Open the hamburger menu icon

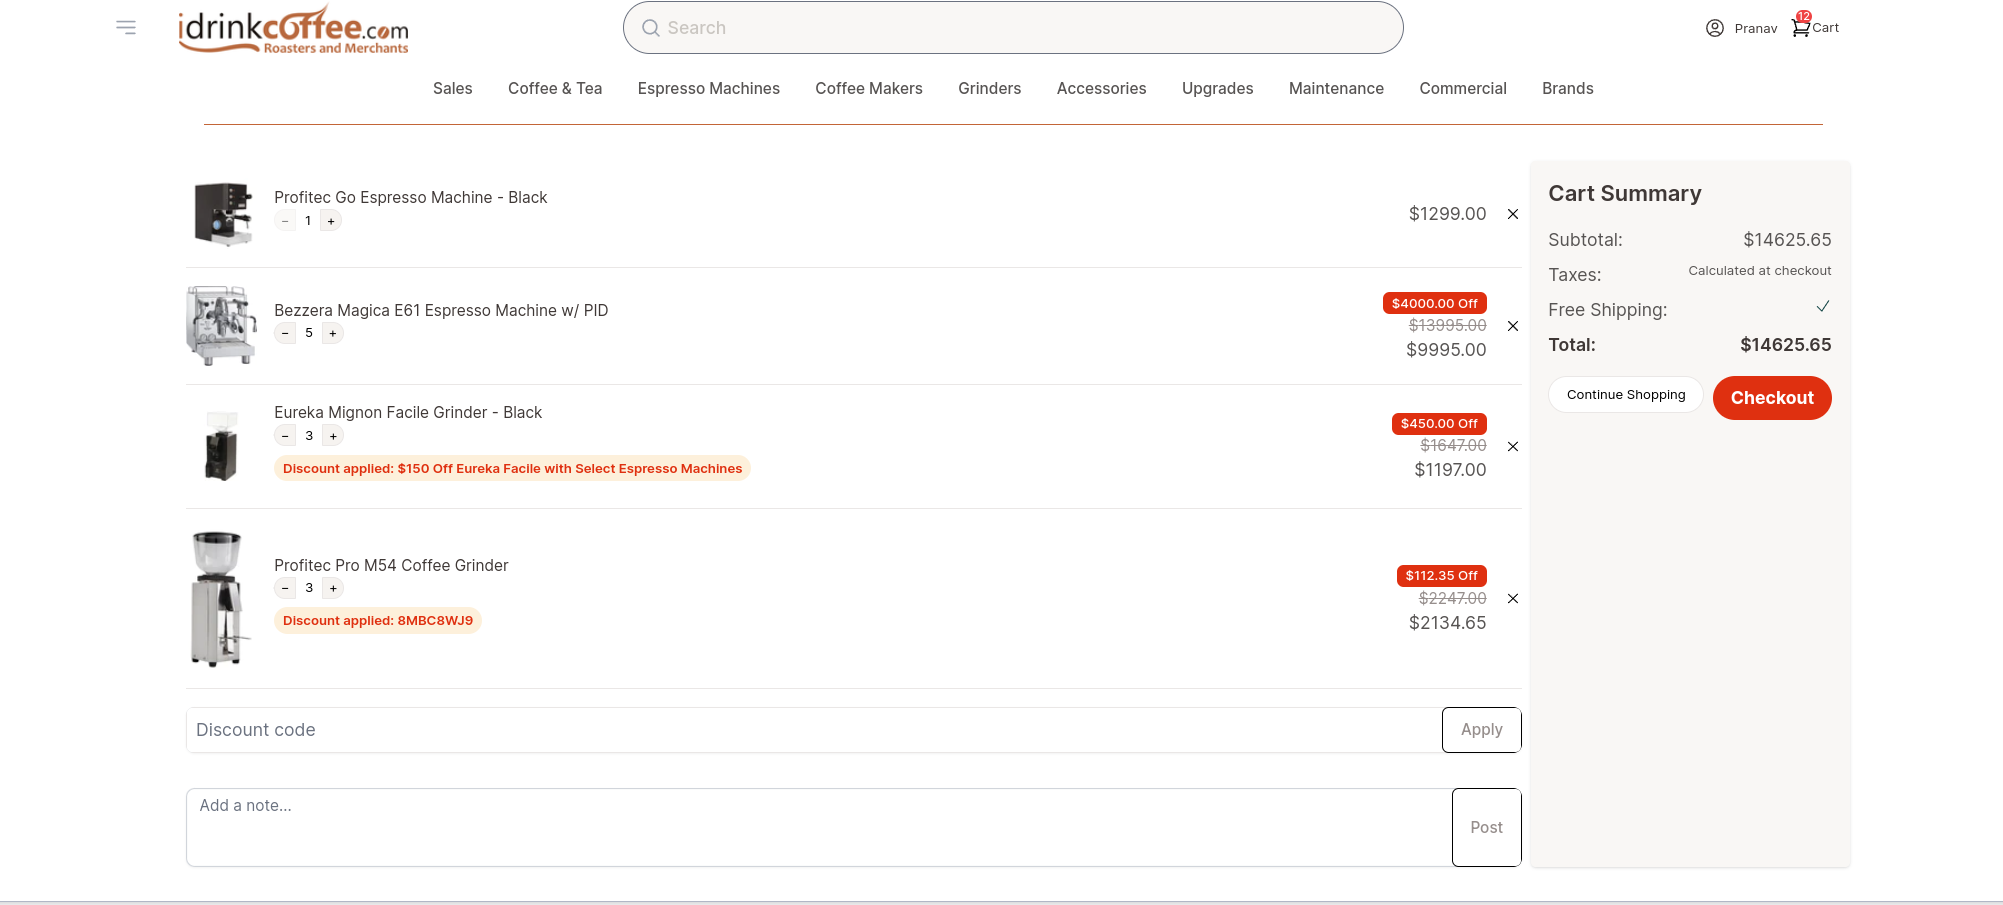126,27
